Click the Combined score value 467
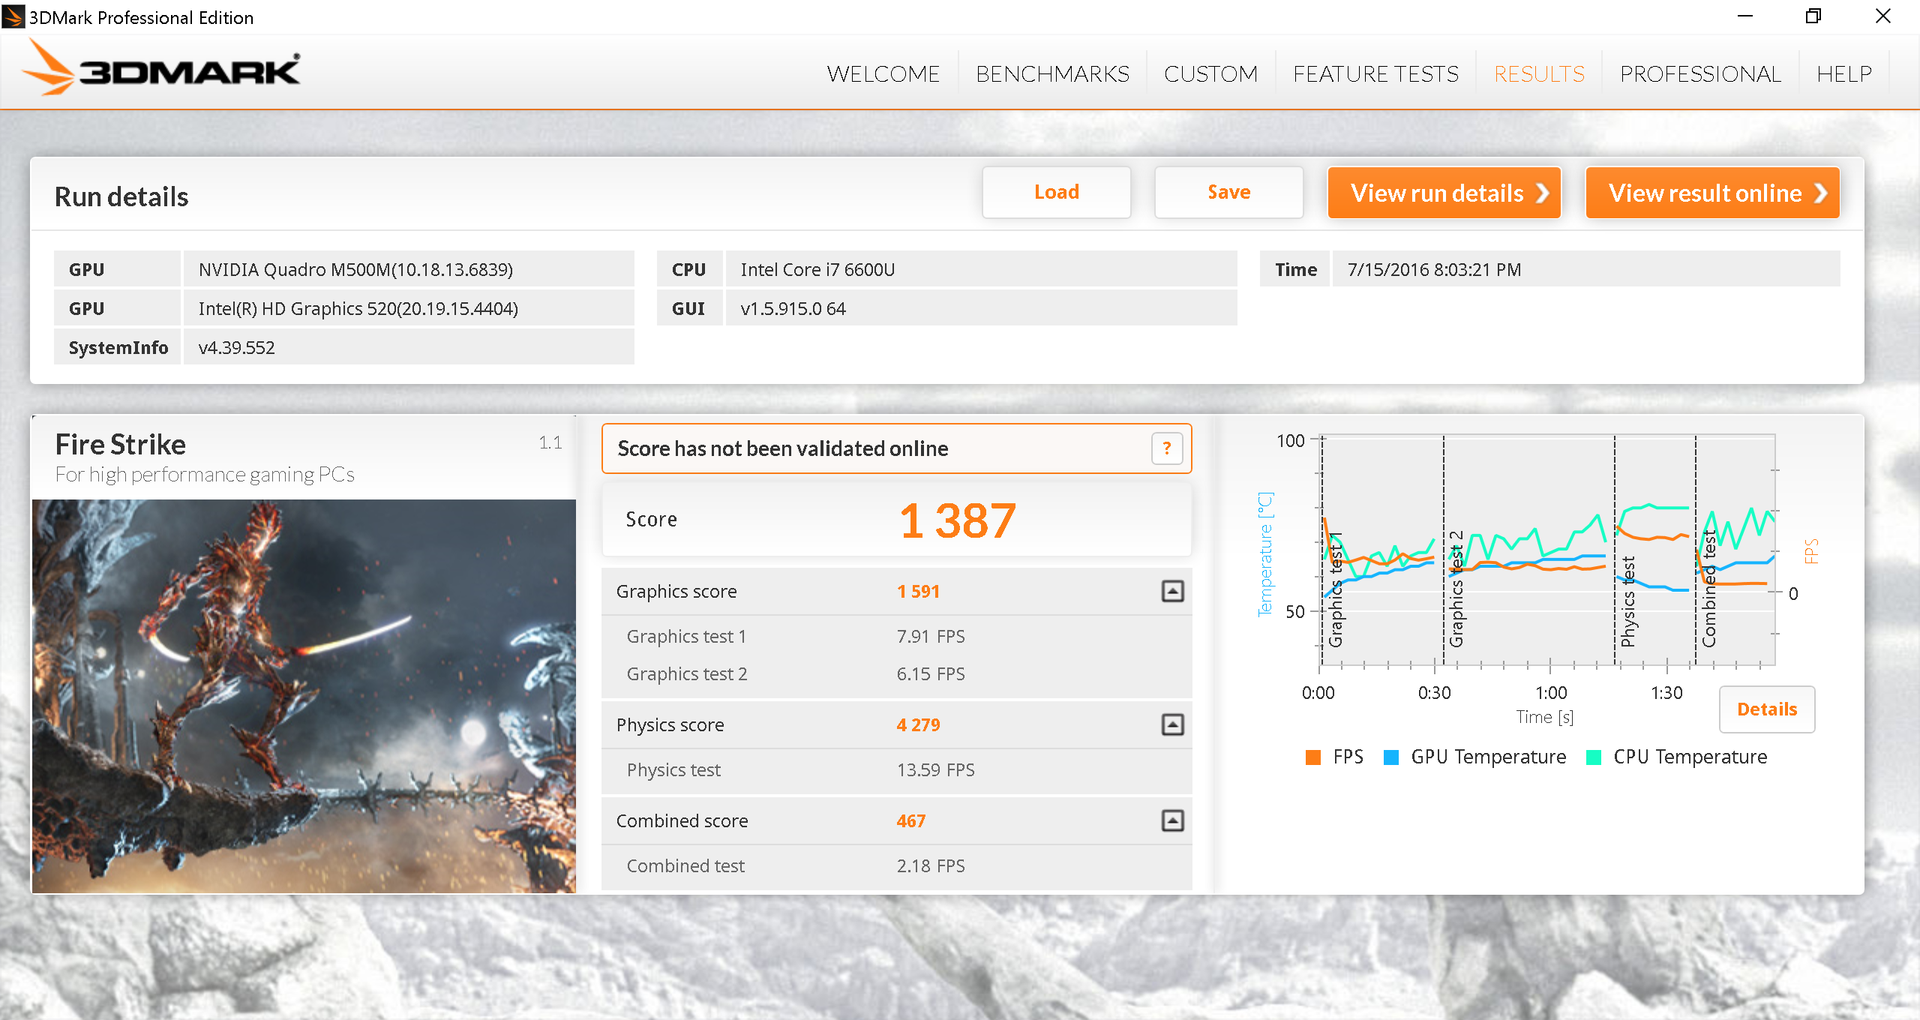The image size is (1920, 1020). [911, 821]
